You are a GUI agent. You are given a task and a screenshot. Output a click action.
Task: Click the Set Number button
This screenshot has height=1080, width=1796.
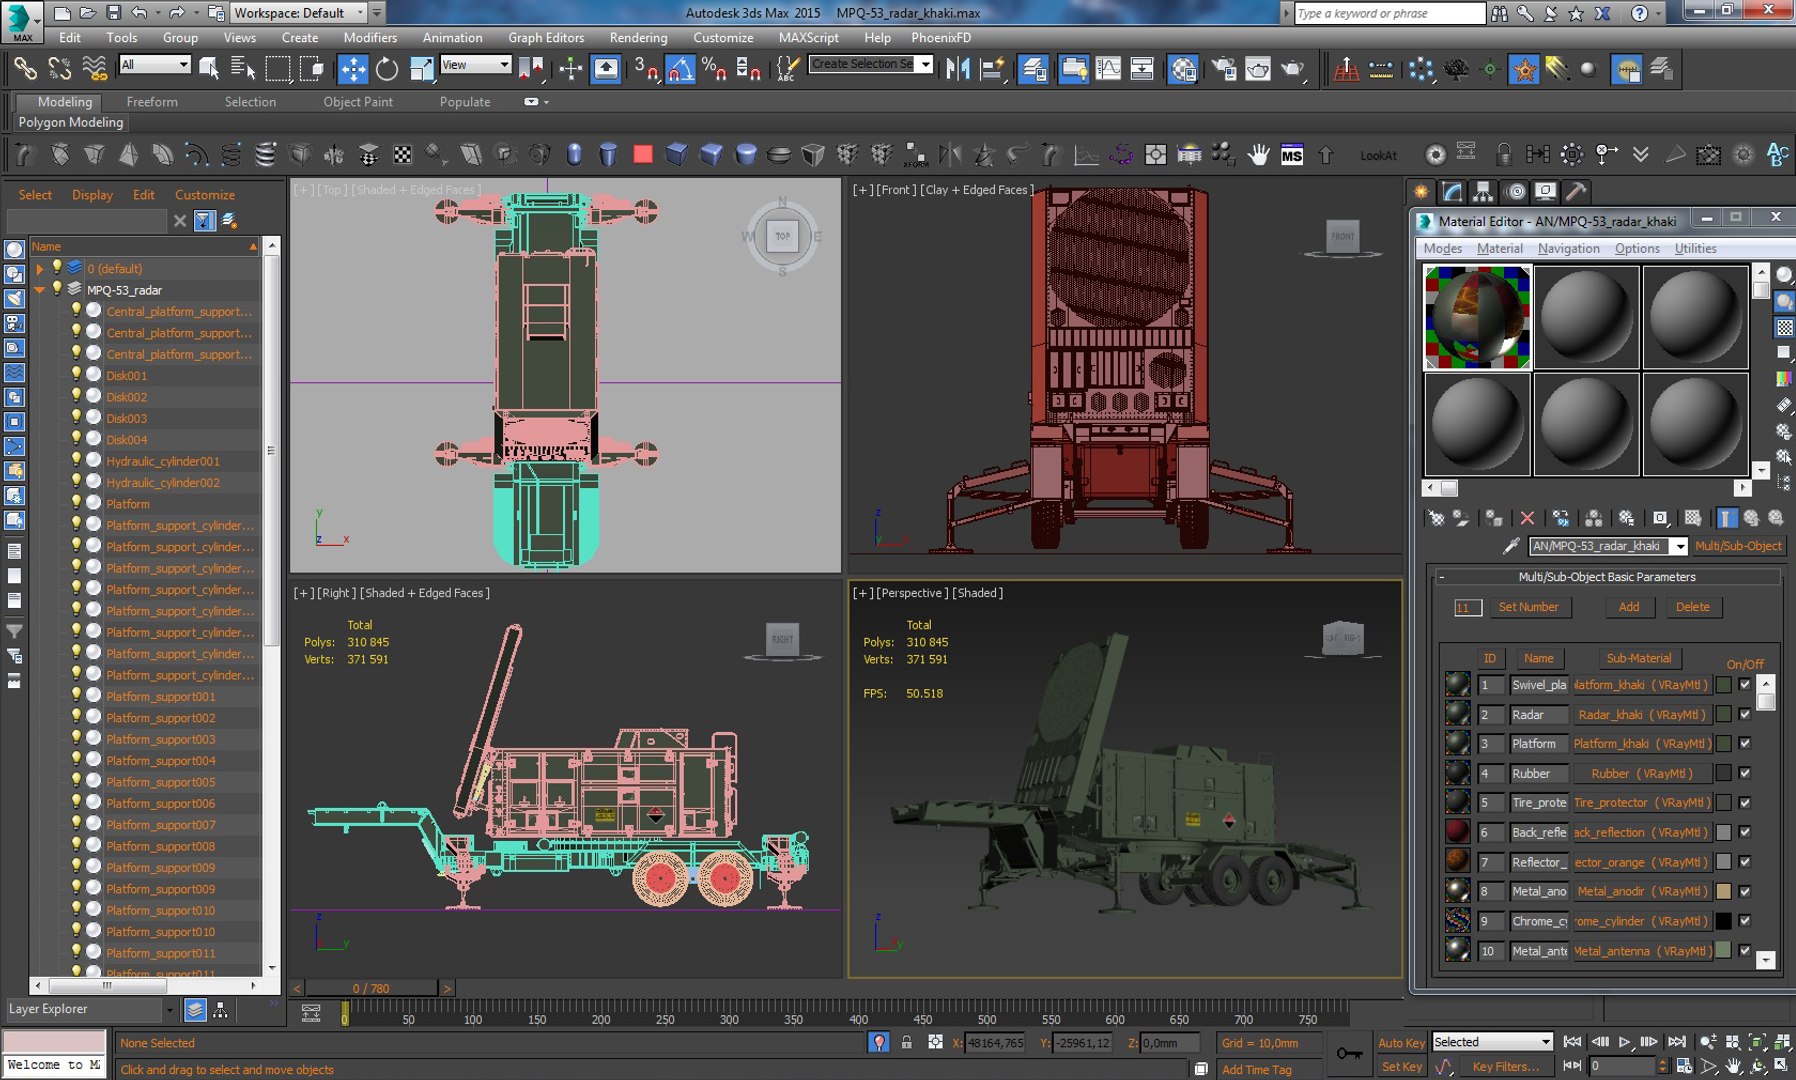point(1528,607)
